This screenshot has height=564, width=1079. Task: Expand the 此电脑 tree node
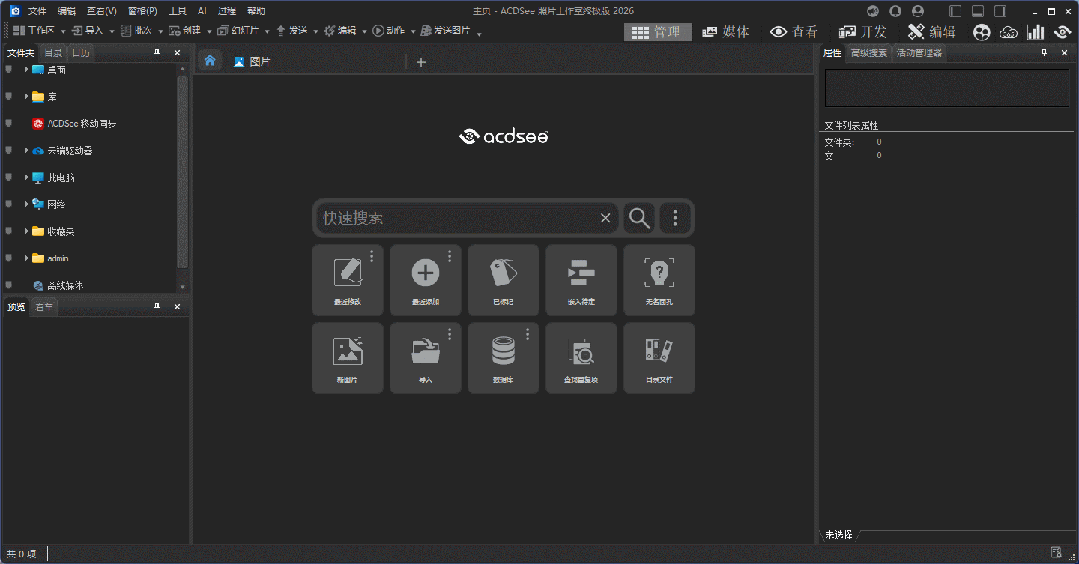26,177
